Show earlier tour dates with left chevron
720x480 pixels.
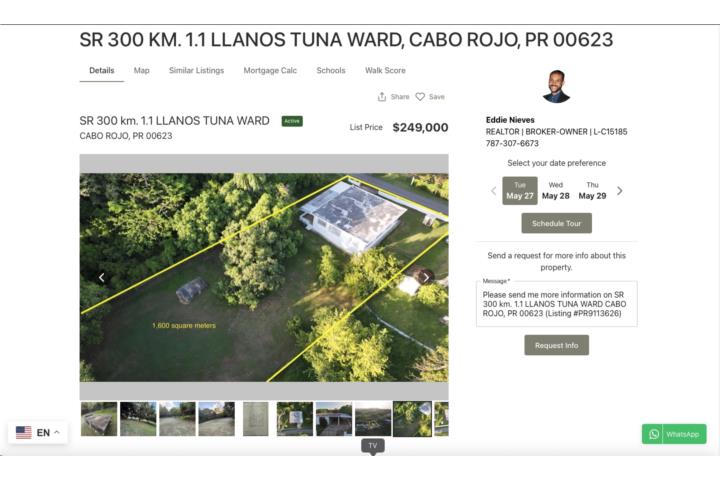coord(494,191)
